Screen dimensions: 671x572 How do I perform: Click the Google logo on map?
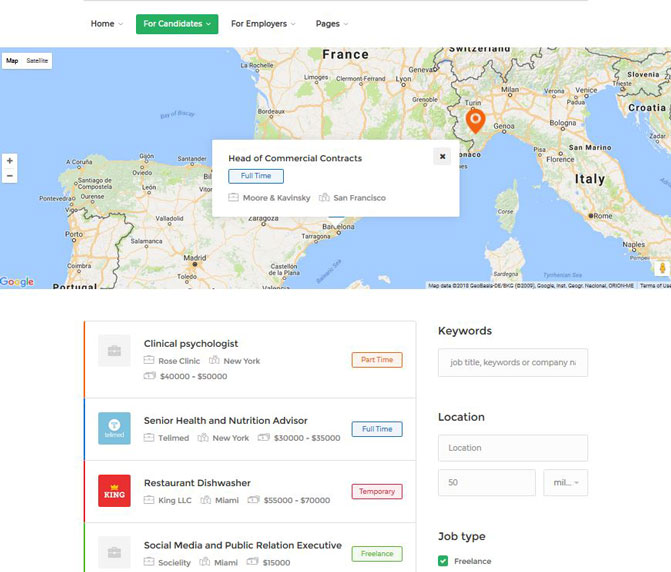click(x=17, y=282)
